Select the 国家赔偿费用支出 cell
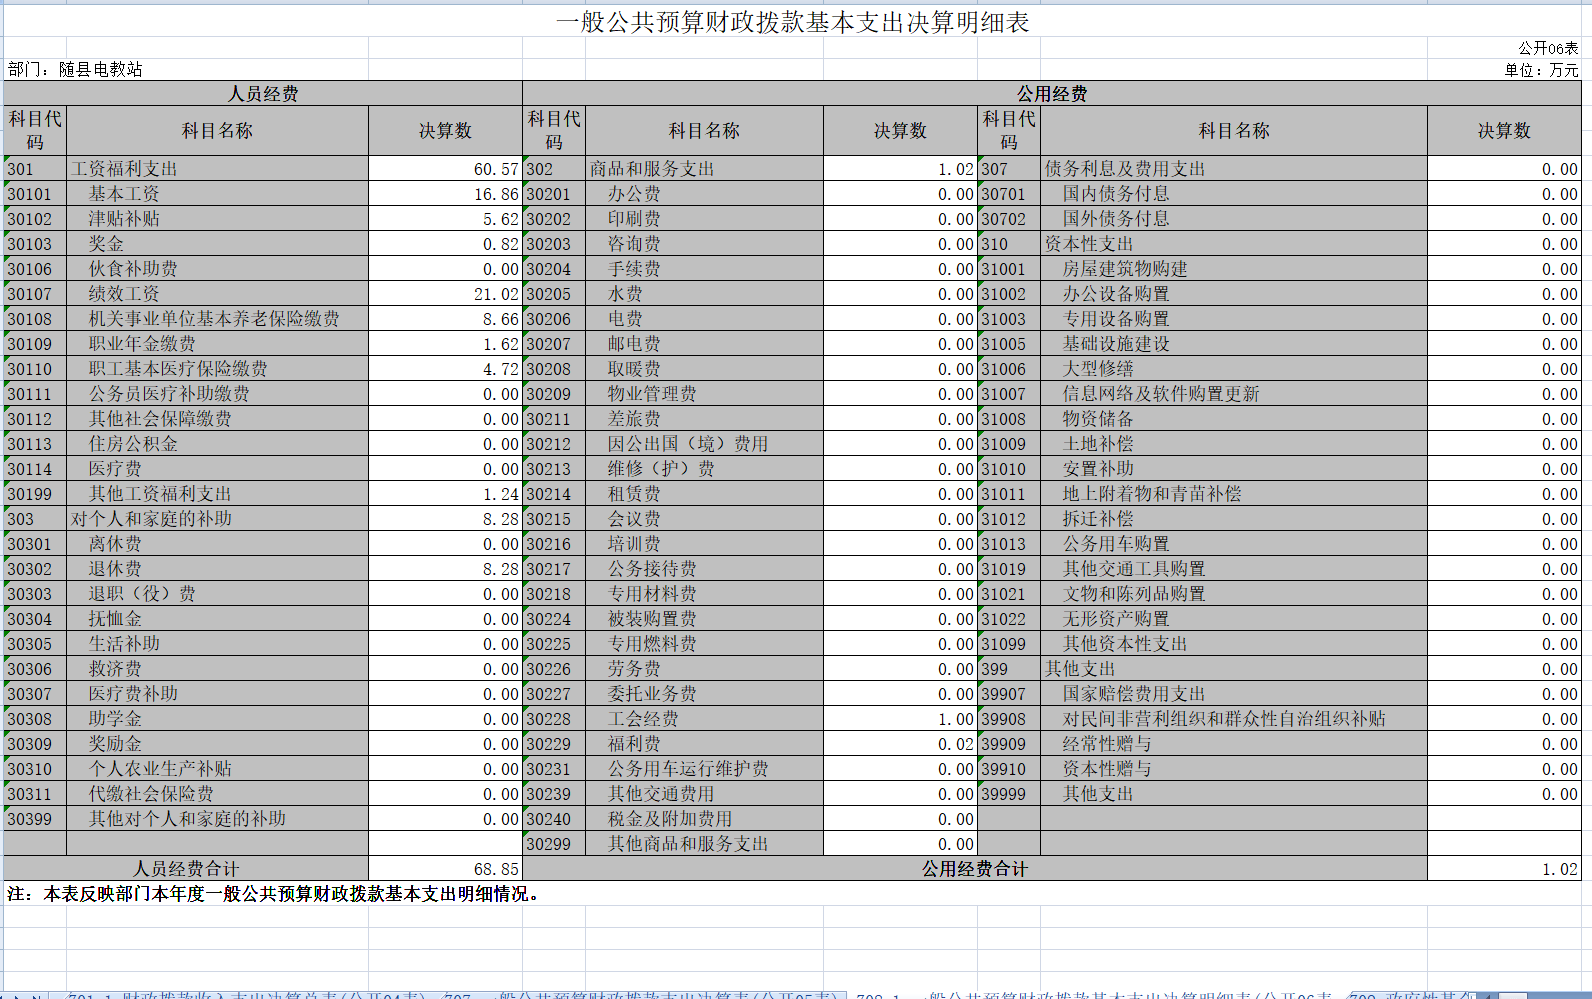This screenshot has height=999, width=1592. (1234, 694)
